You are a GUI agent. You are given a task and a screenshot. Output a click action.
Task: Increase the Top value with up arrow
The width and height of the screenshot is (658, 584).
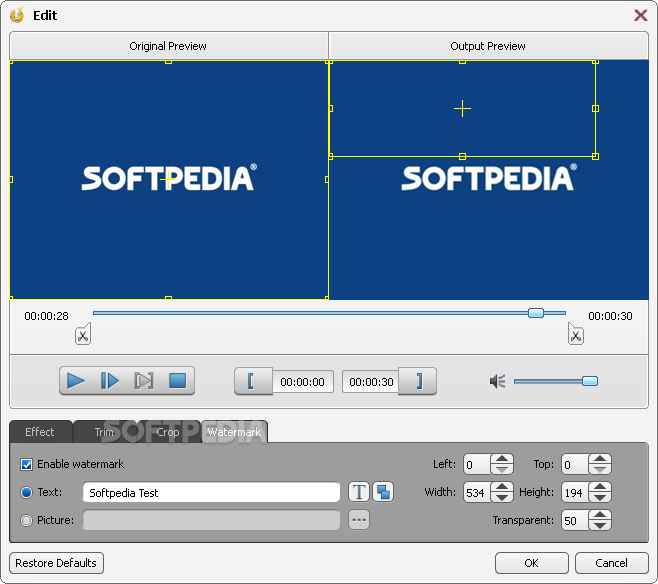pos(600,459)
